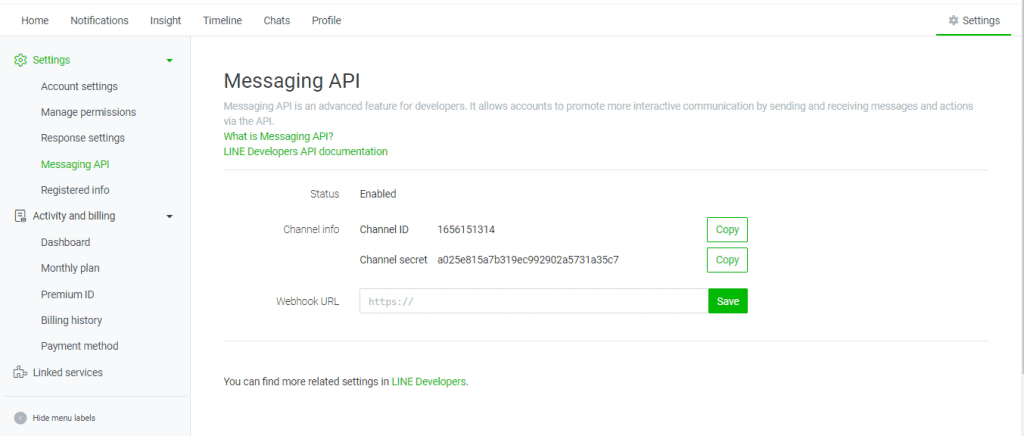Image resolution: width=1024 pixels, height=436 pixels.
Task: View the Profile tab
Action: coord(327,20)
